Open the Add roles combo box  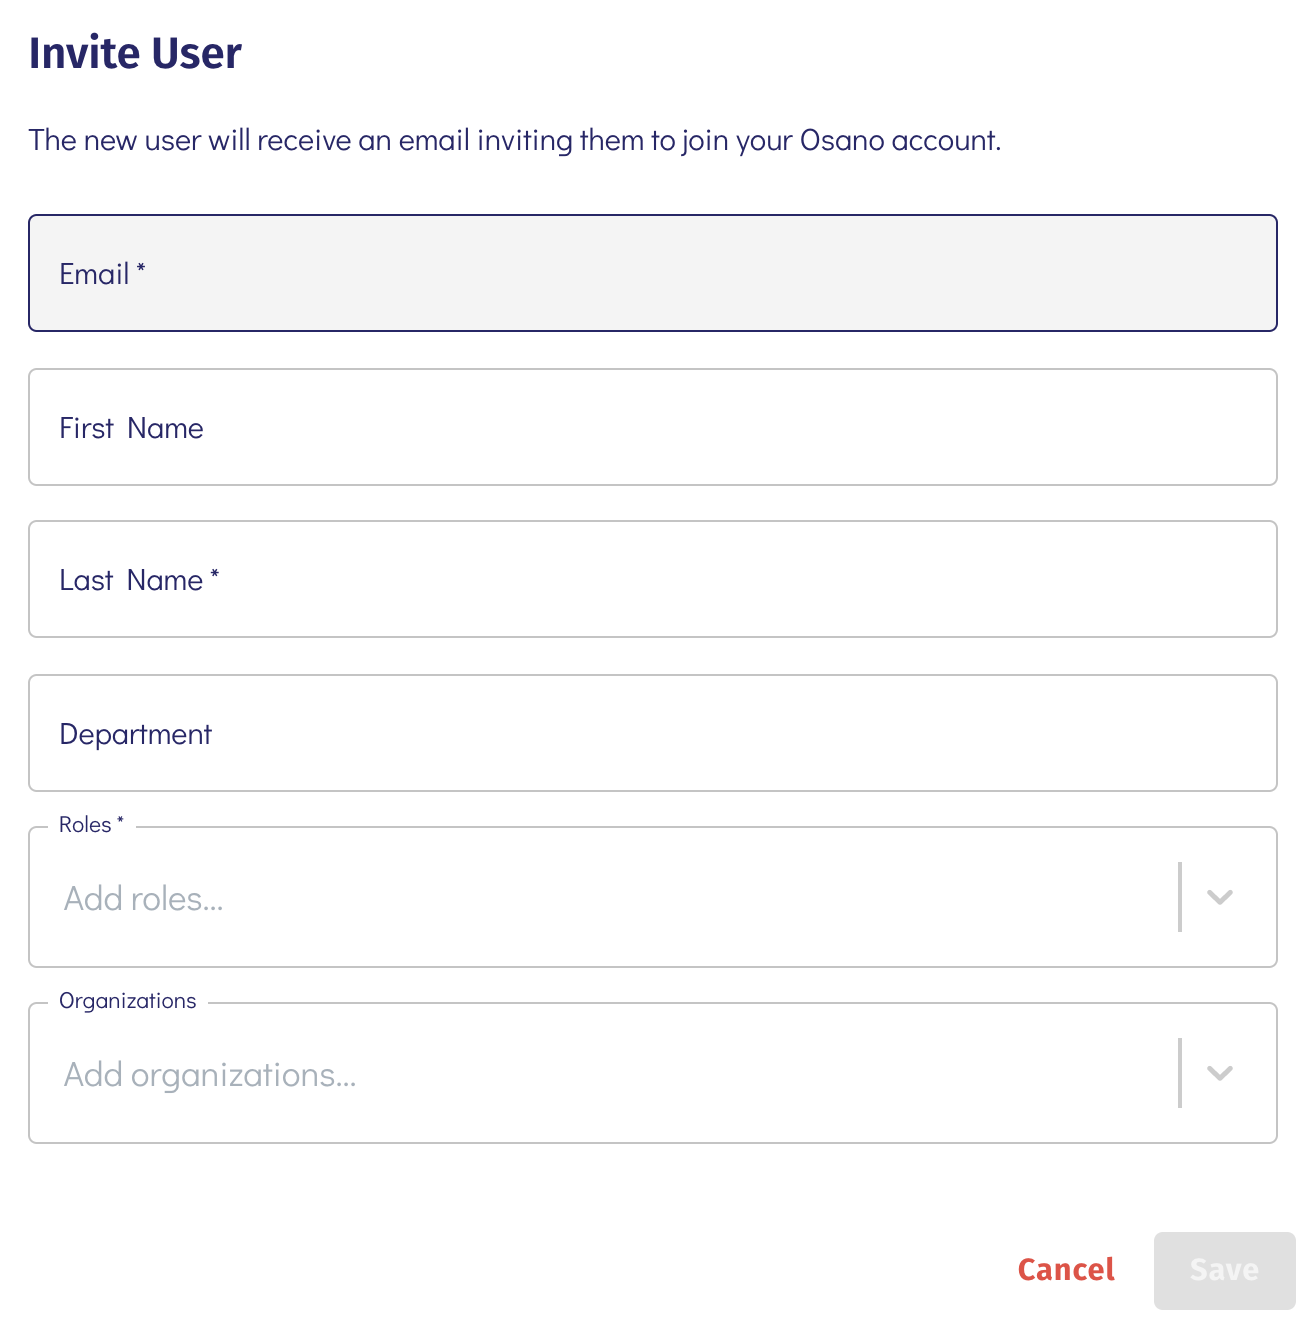click(600, 898)
